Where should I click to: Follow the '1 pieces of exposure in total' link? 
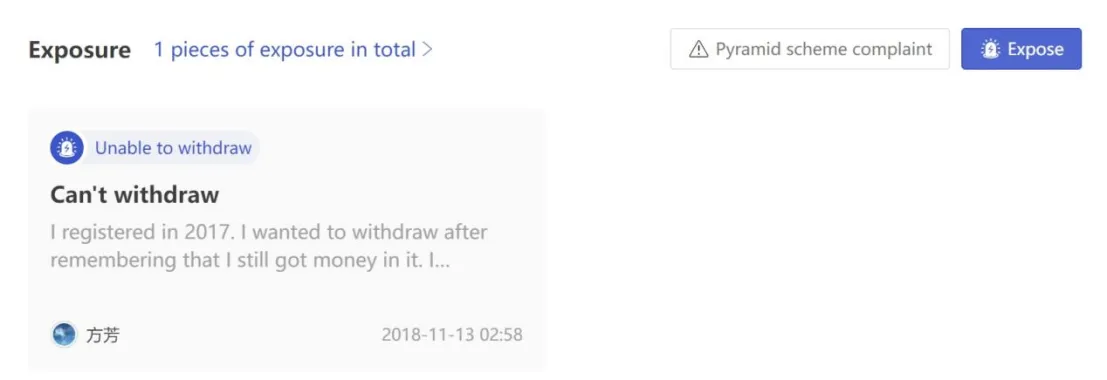[294, 50]
